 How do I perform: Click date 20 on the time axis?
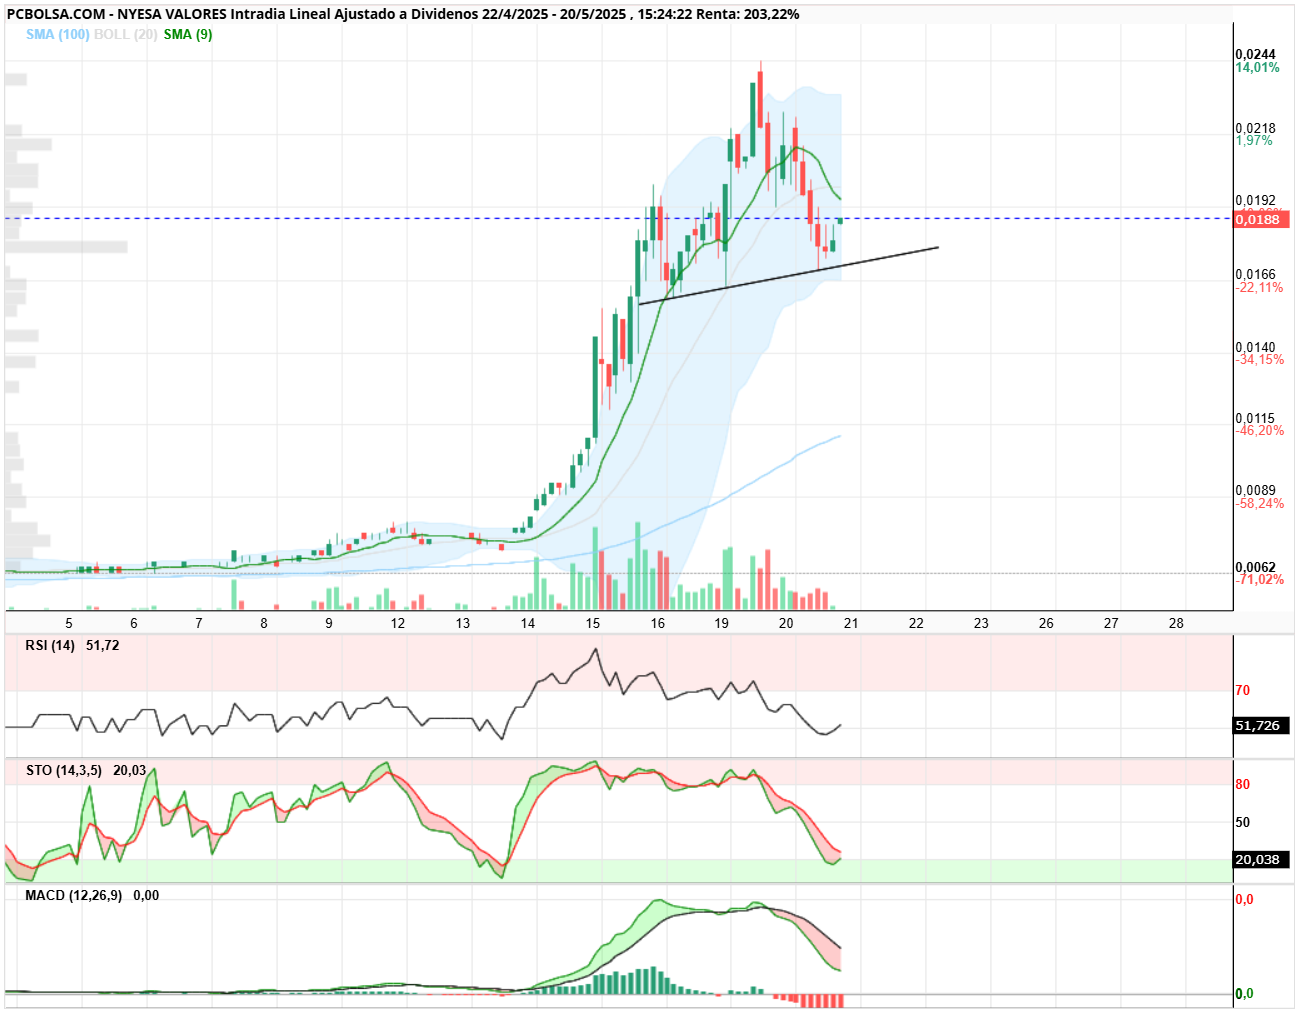pos(787,623)
